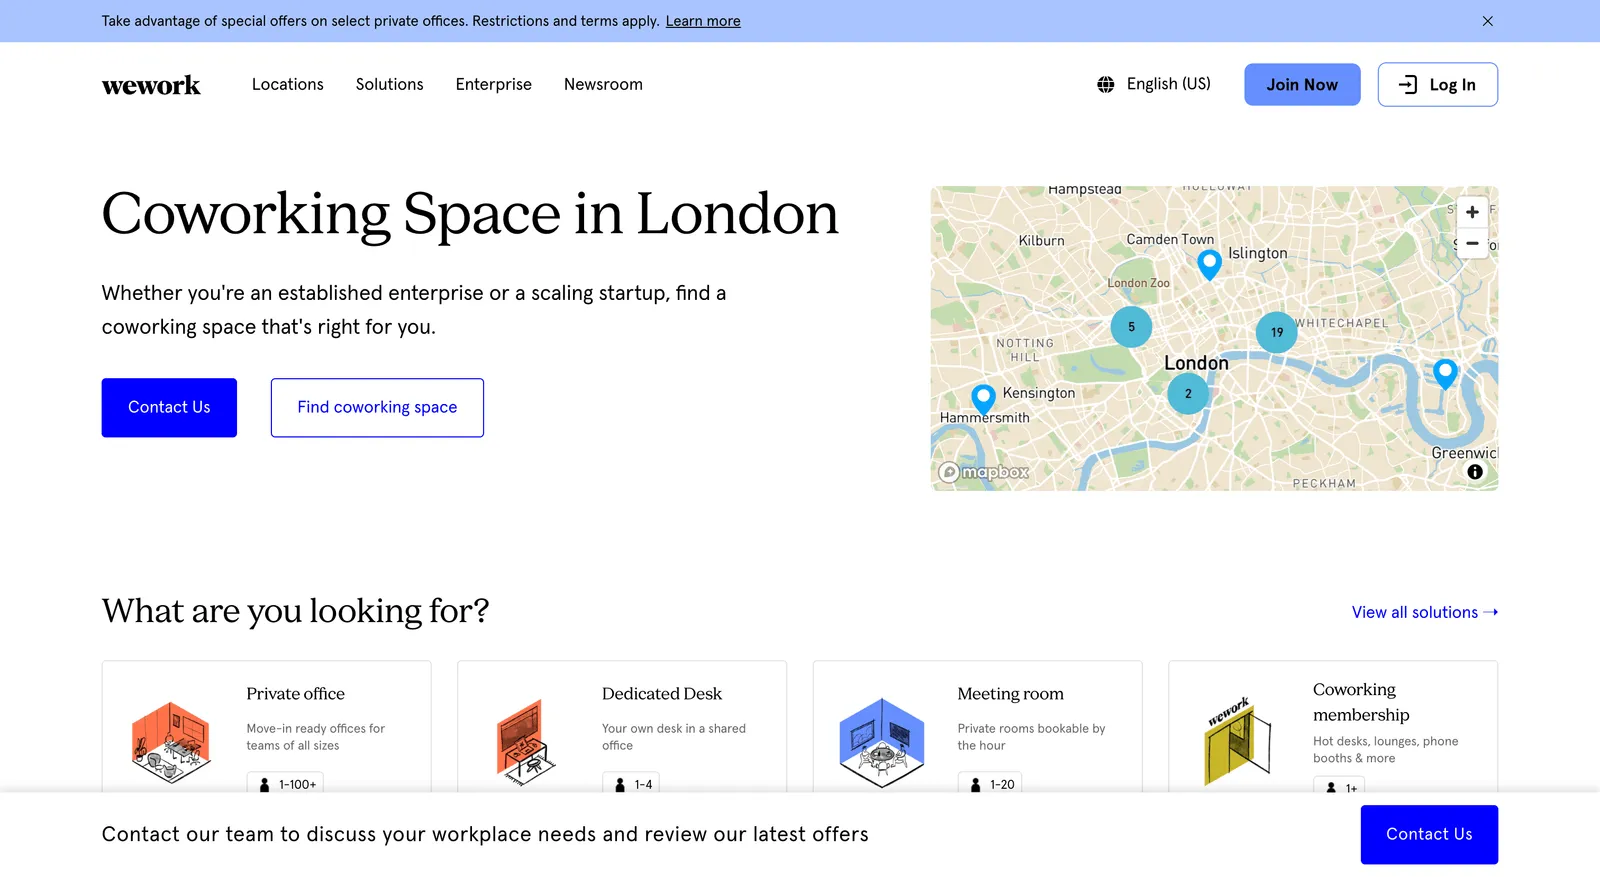Click the Kensington label on the map

click(x=1039, y=393)
